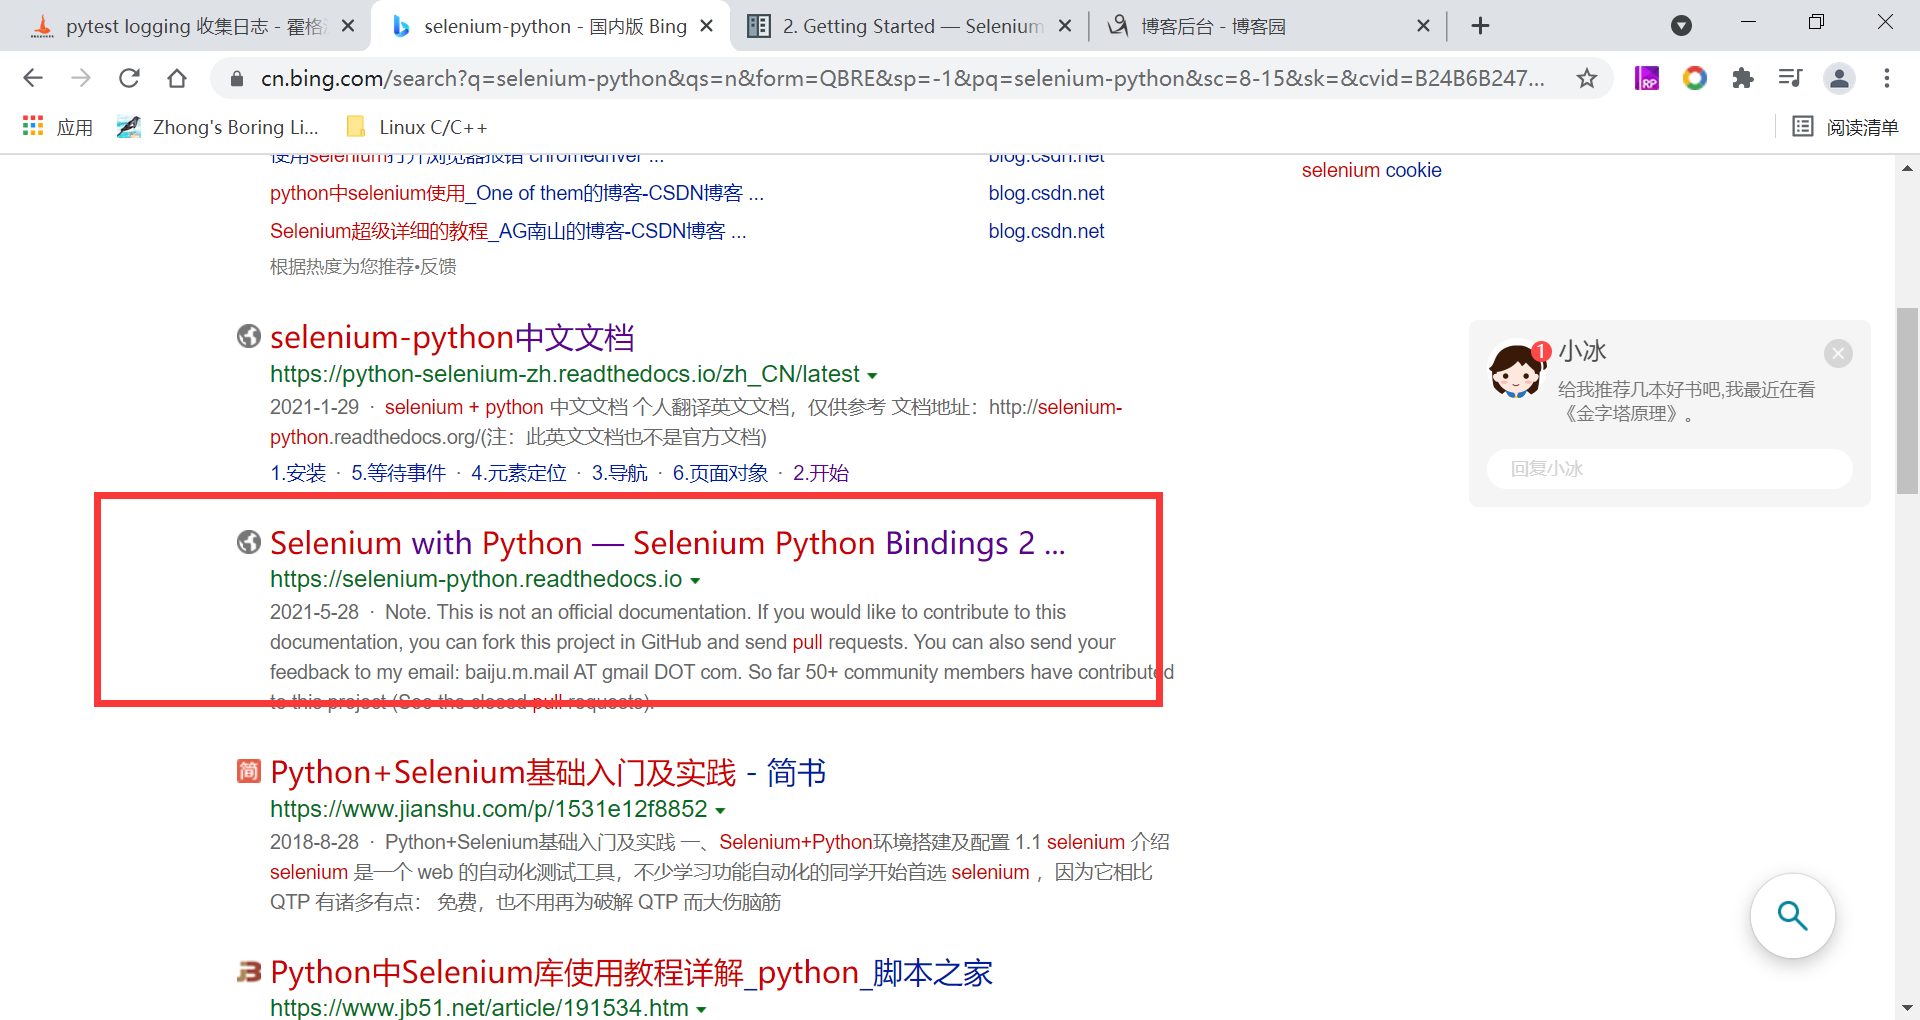Reload the Bing search page
This screenshot has width=1920, height=1020.
point(129,78)
